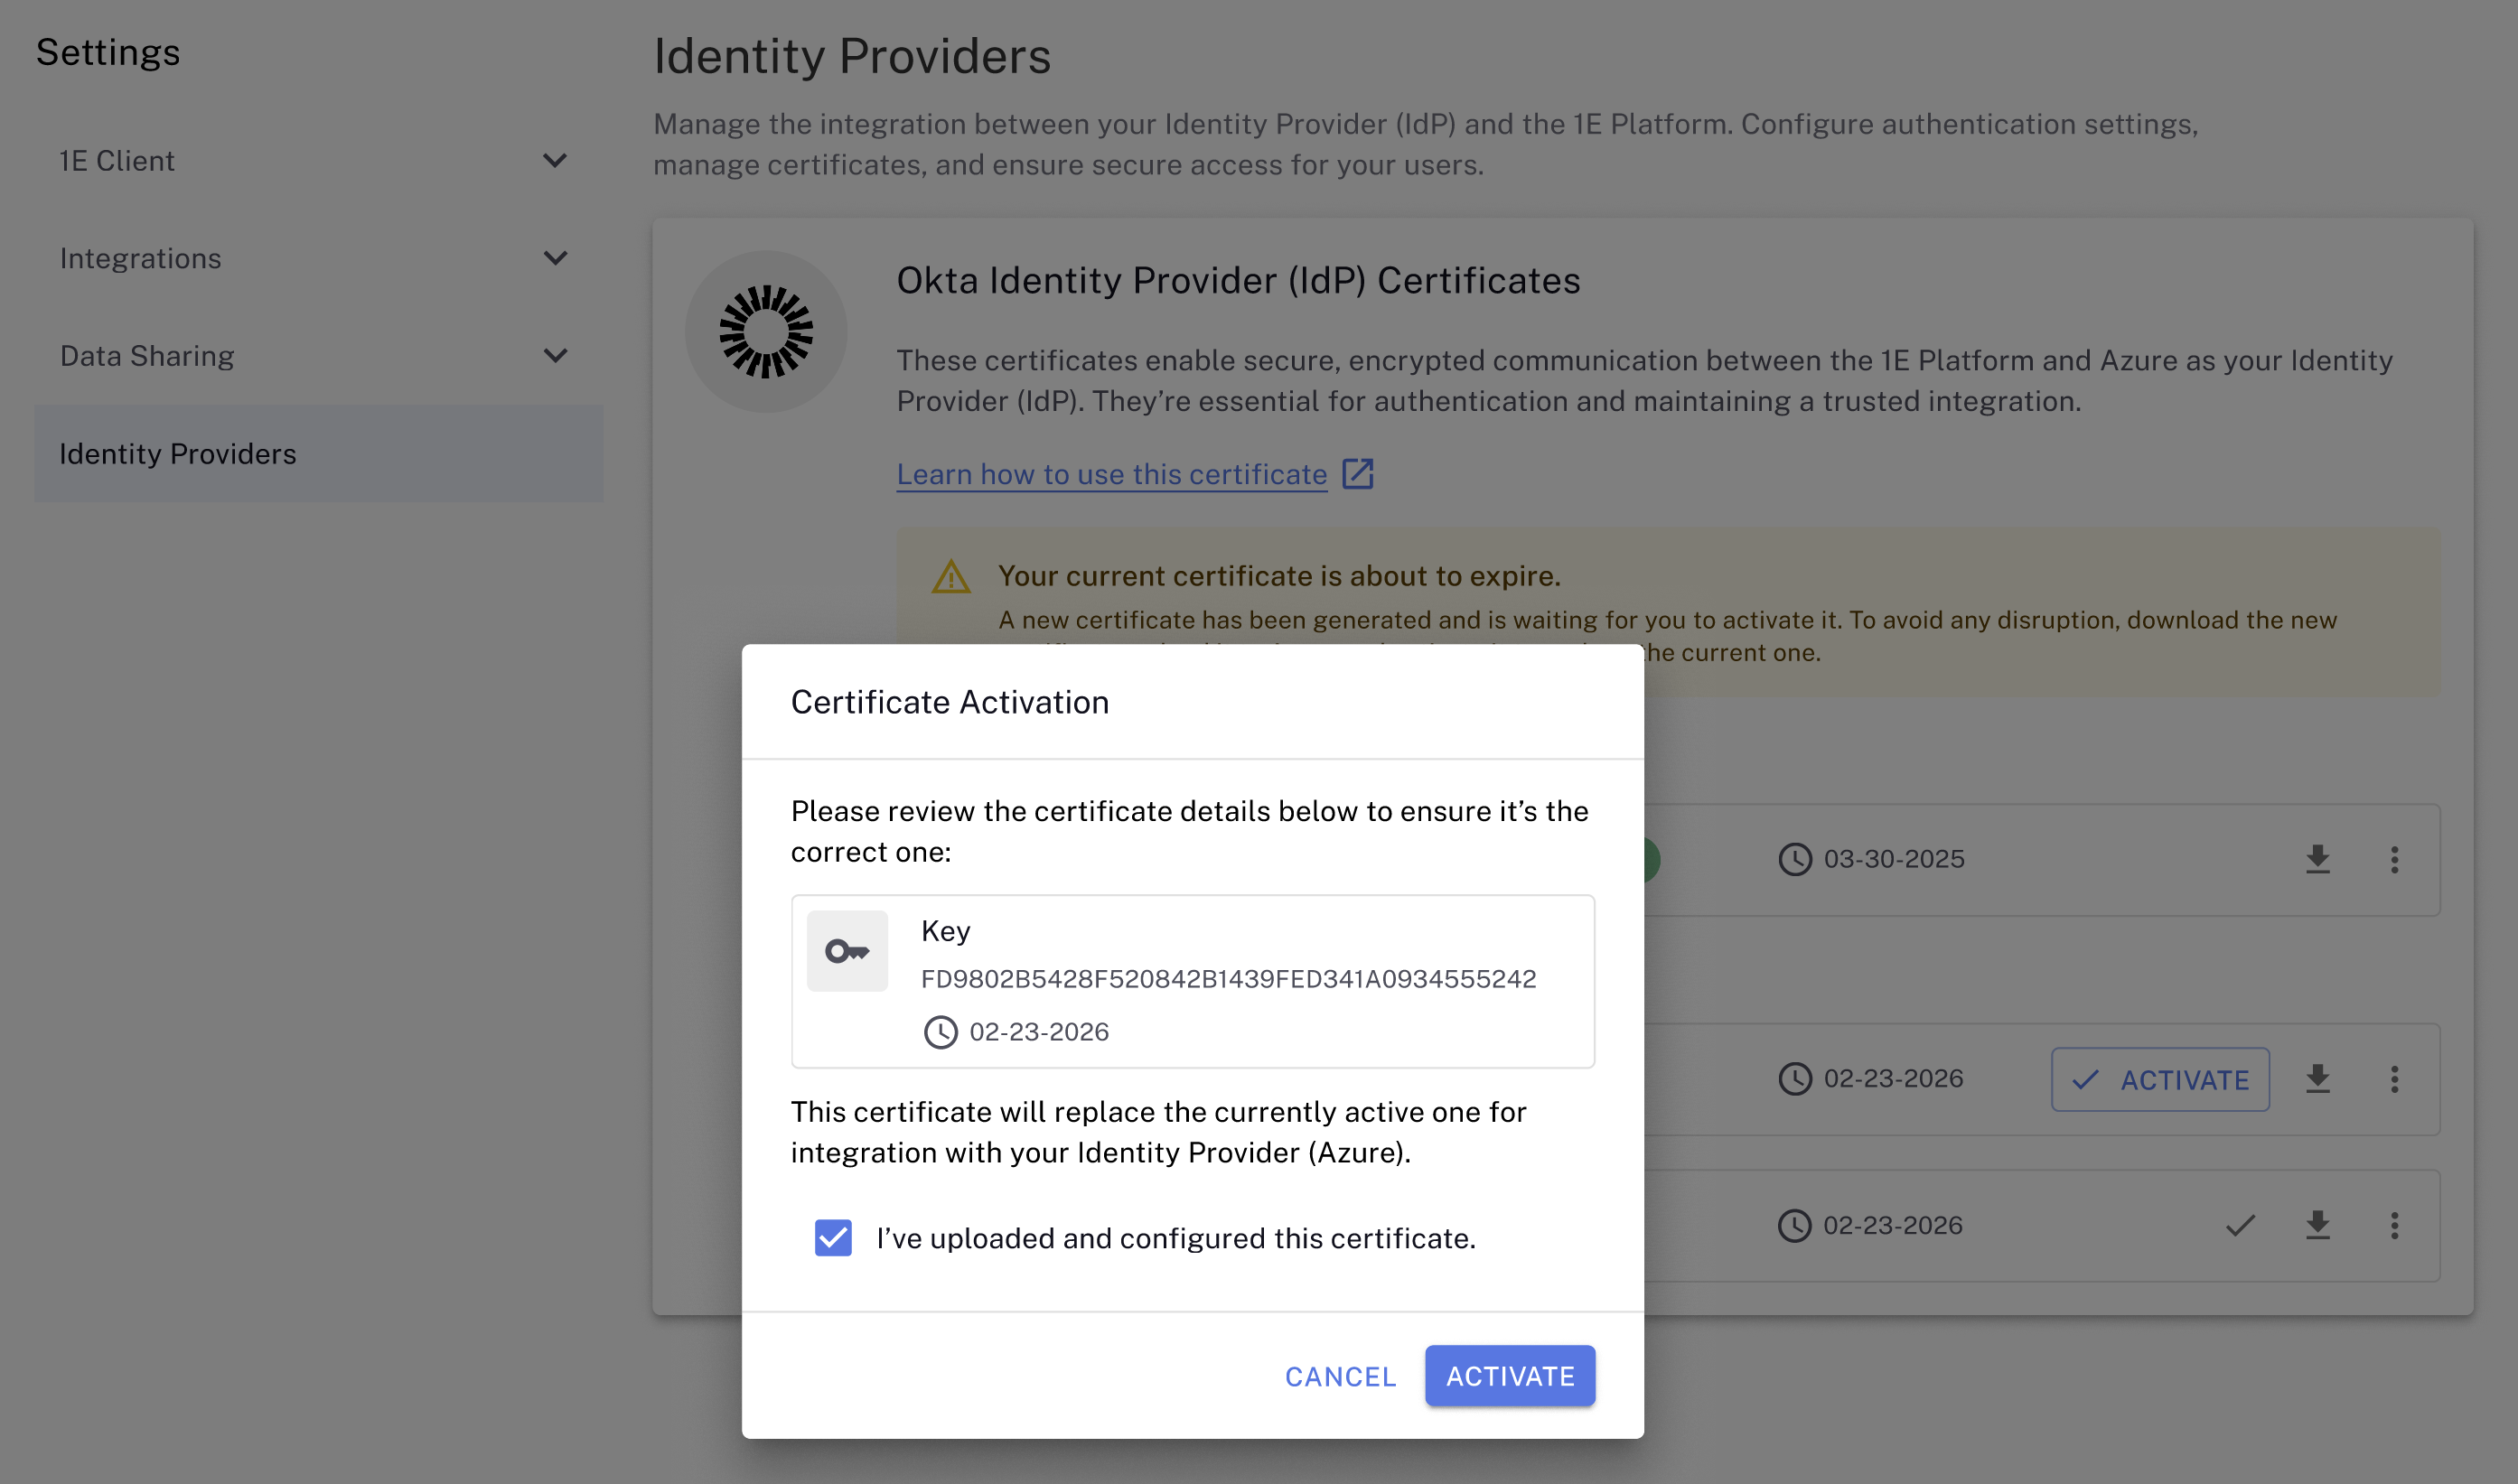This screenshot has width=2518, height=1484.
Task: Click the Certificate Activation dialog title
Action: [949, 702]
